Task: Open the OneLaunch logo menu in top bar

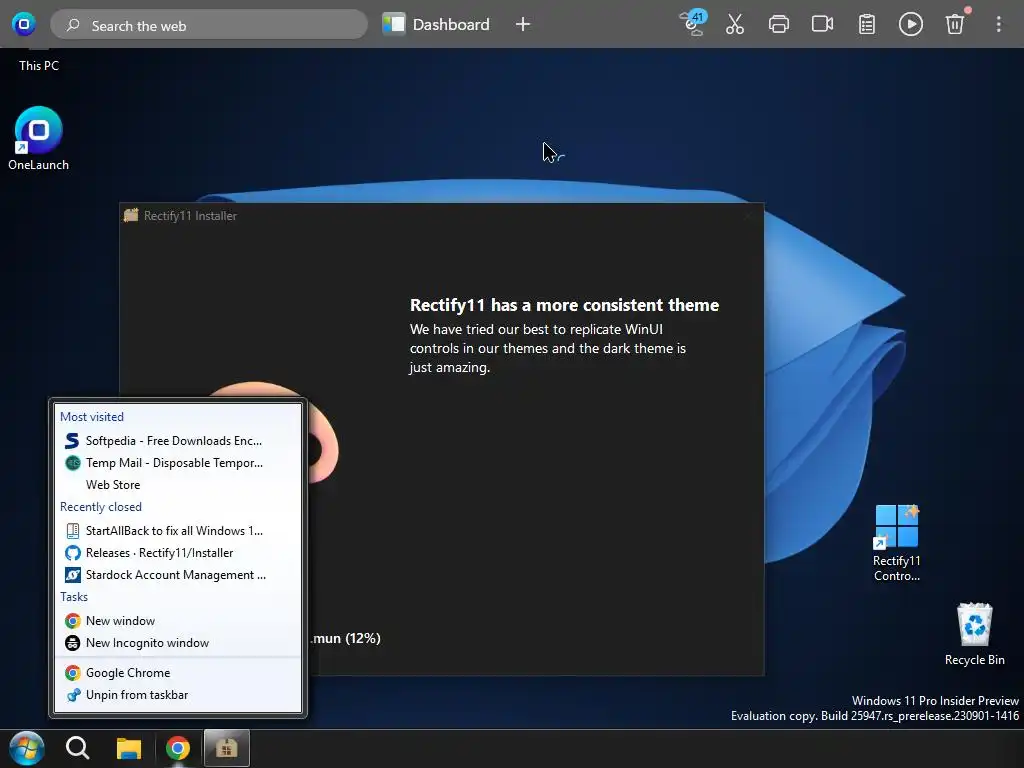Action: point(24,24)
